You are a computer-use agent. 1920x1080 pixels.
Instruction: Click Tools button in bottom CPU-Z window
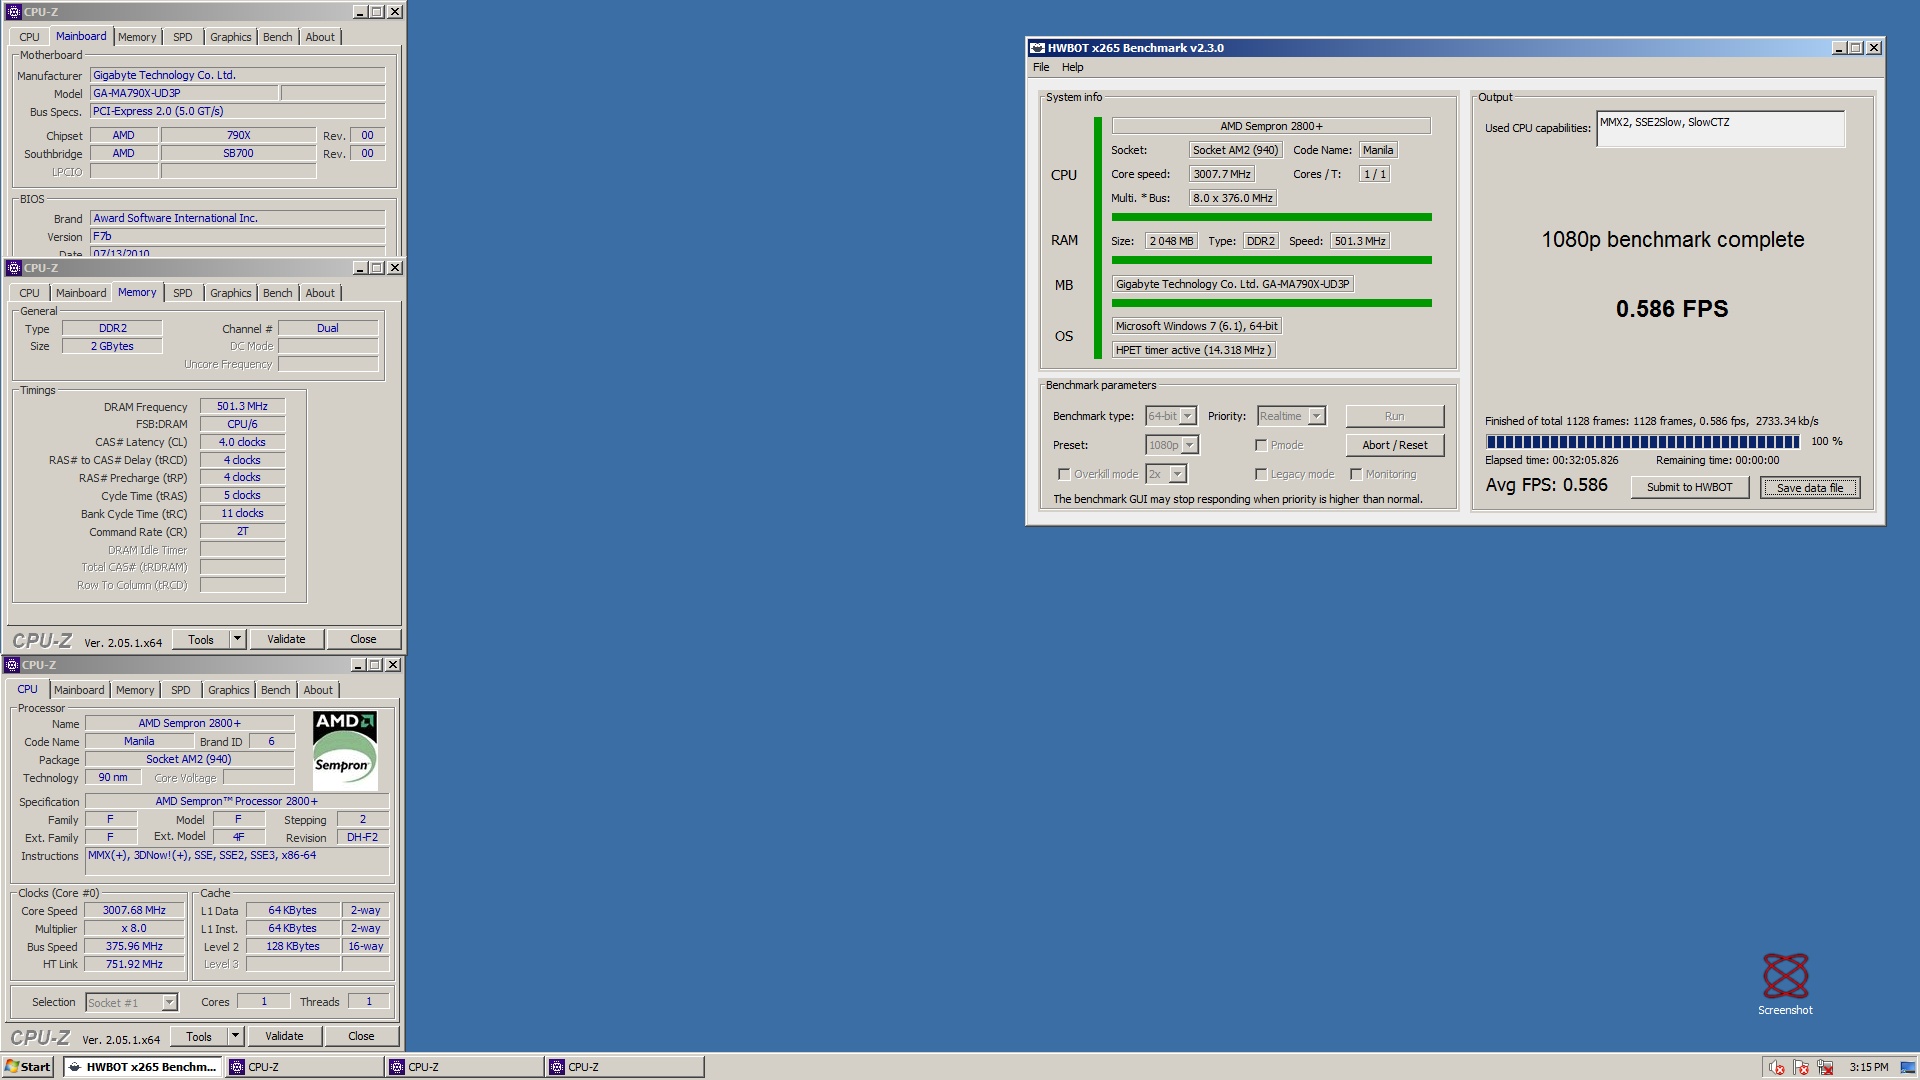199,1036
